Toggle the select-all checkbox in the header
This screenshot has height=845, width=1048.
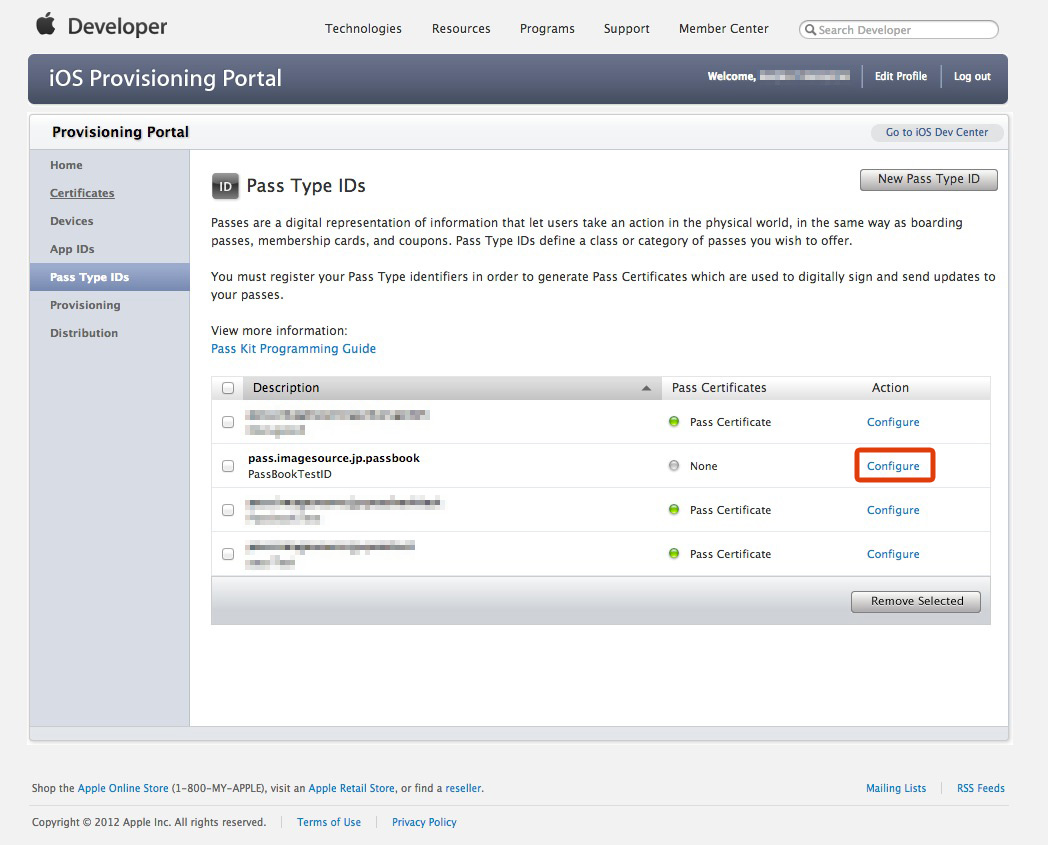pyautogui.click(x=228, y=388)
